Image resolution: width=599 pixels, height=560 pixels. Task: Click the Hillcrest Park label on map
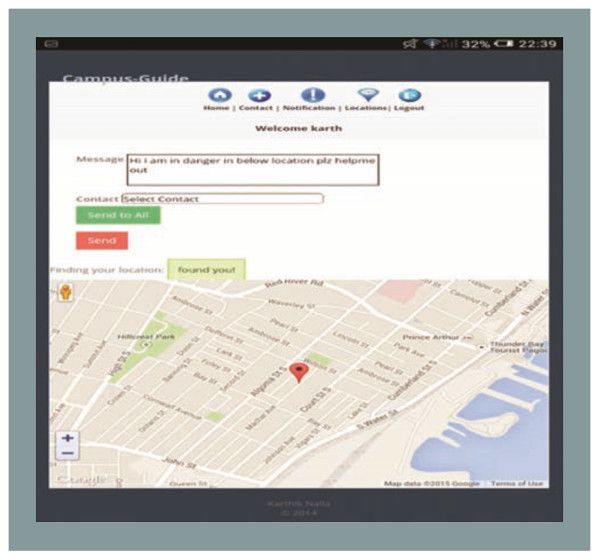146,337
